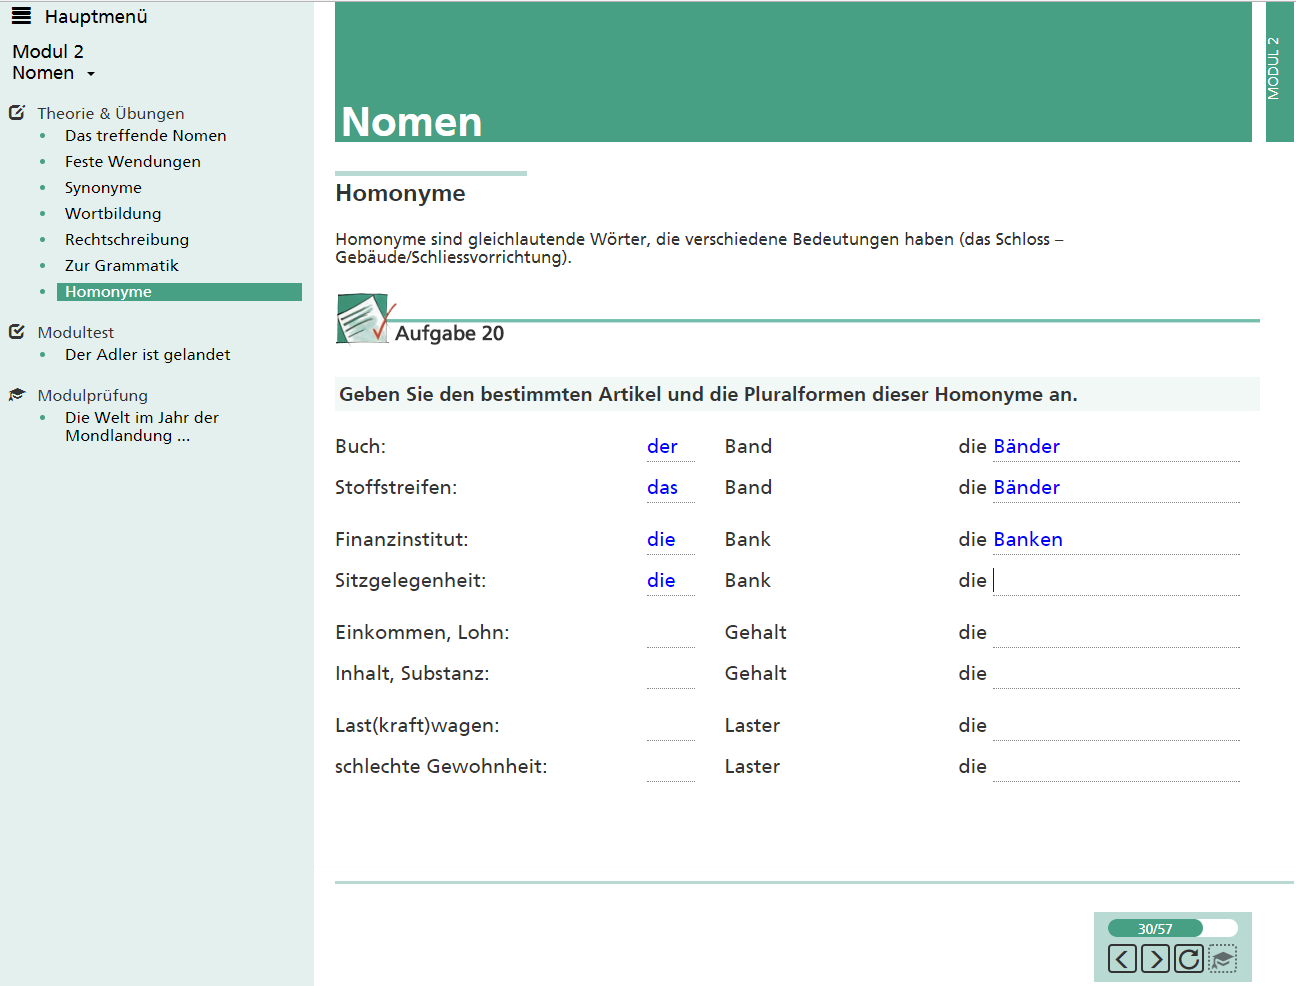This screenshot has height=986, width=1296.
Task: Click article field for Buch Band
Action: point(670,447)
